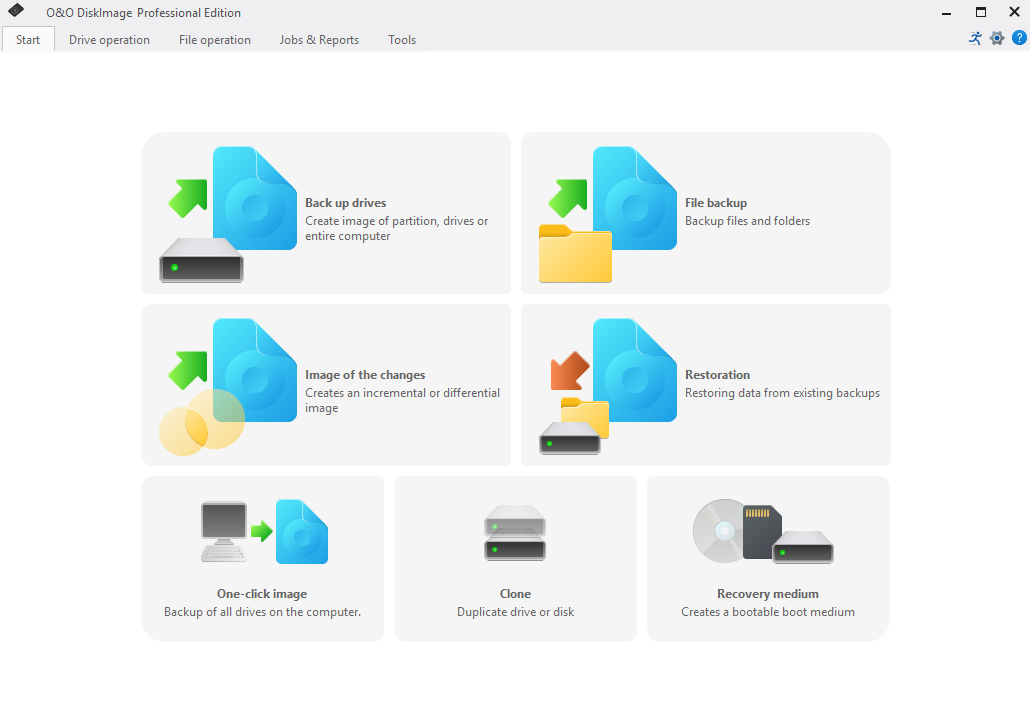1030x722 pixels.
Task: Maximize the O&O DiskImage window
Action: tap(981, 12)
